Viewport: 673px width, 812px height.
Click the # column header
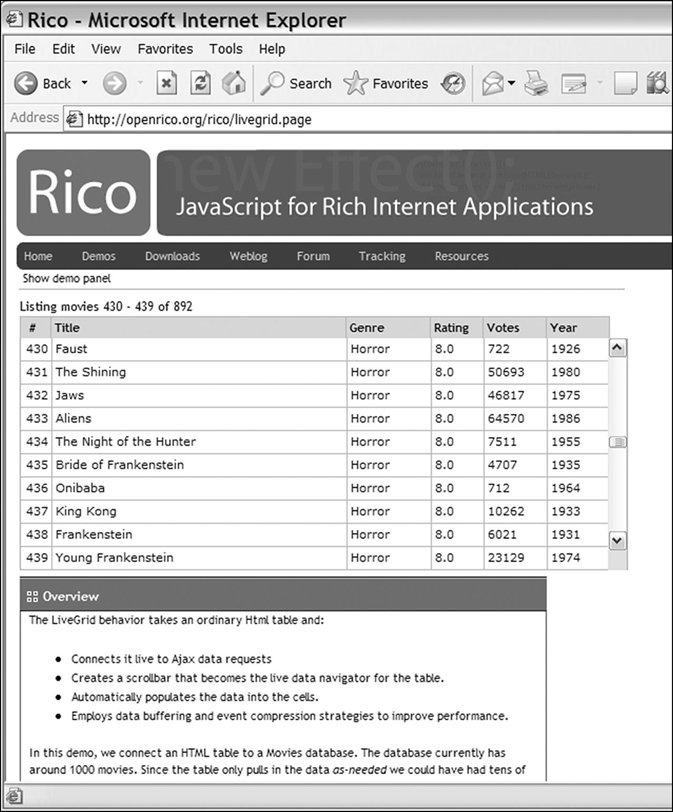pyautogui.click(x=36, y=328)
